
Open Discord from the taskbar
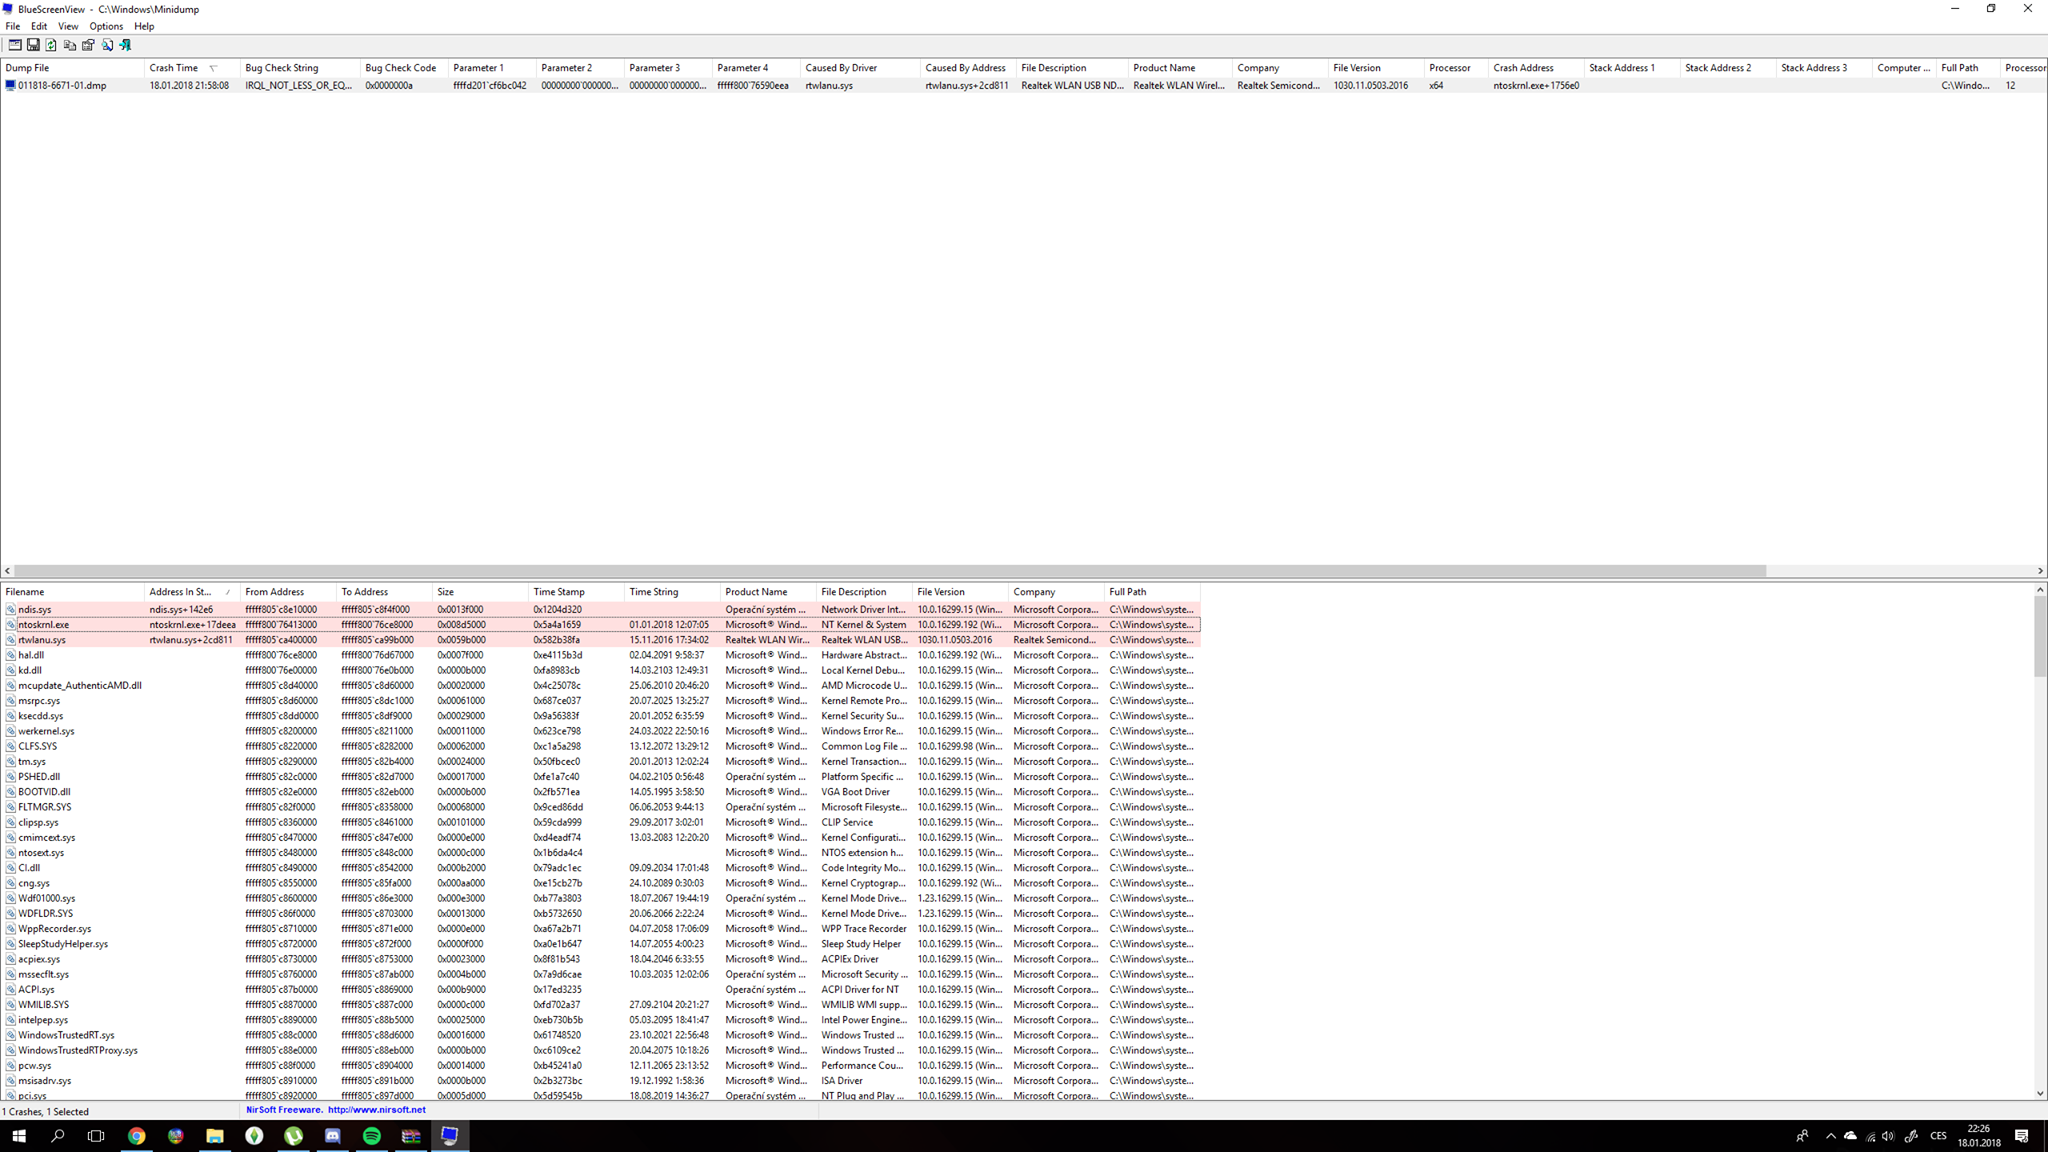[x=333, y=1136]
